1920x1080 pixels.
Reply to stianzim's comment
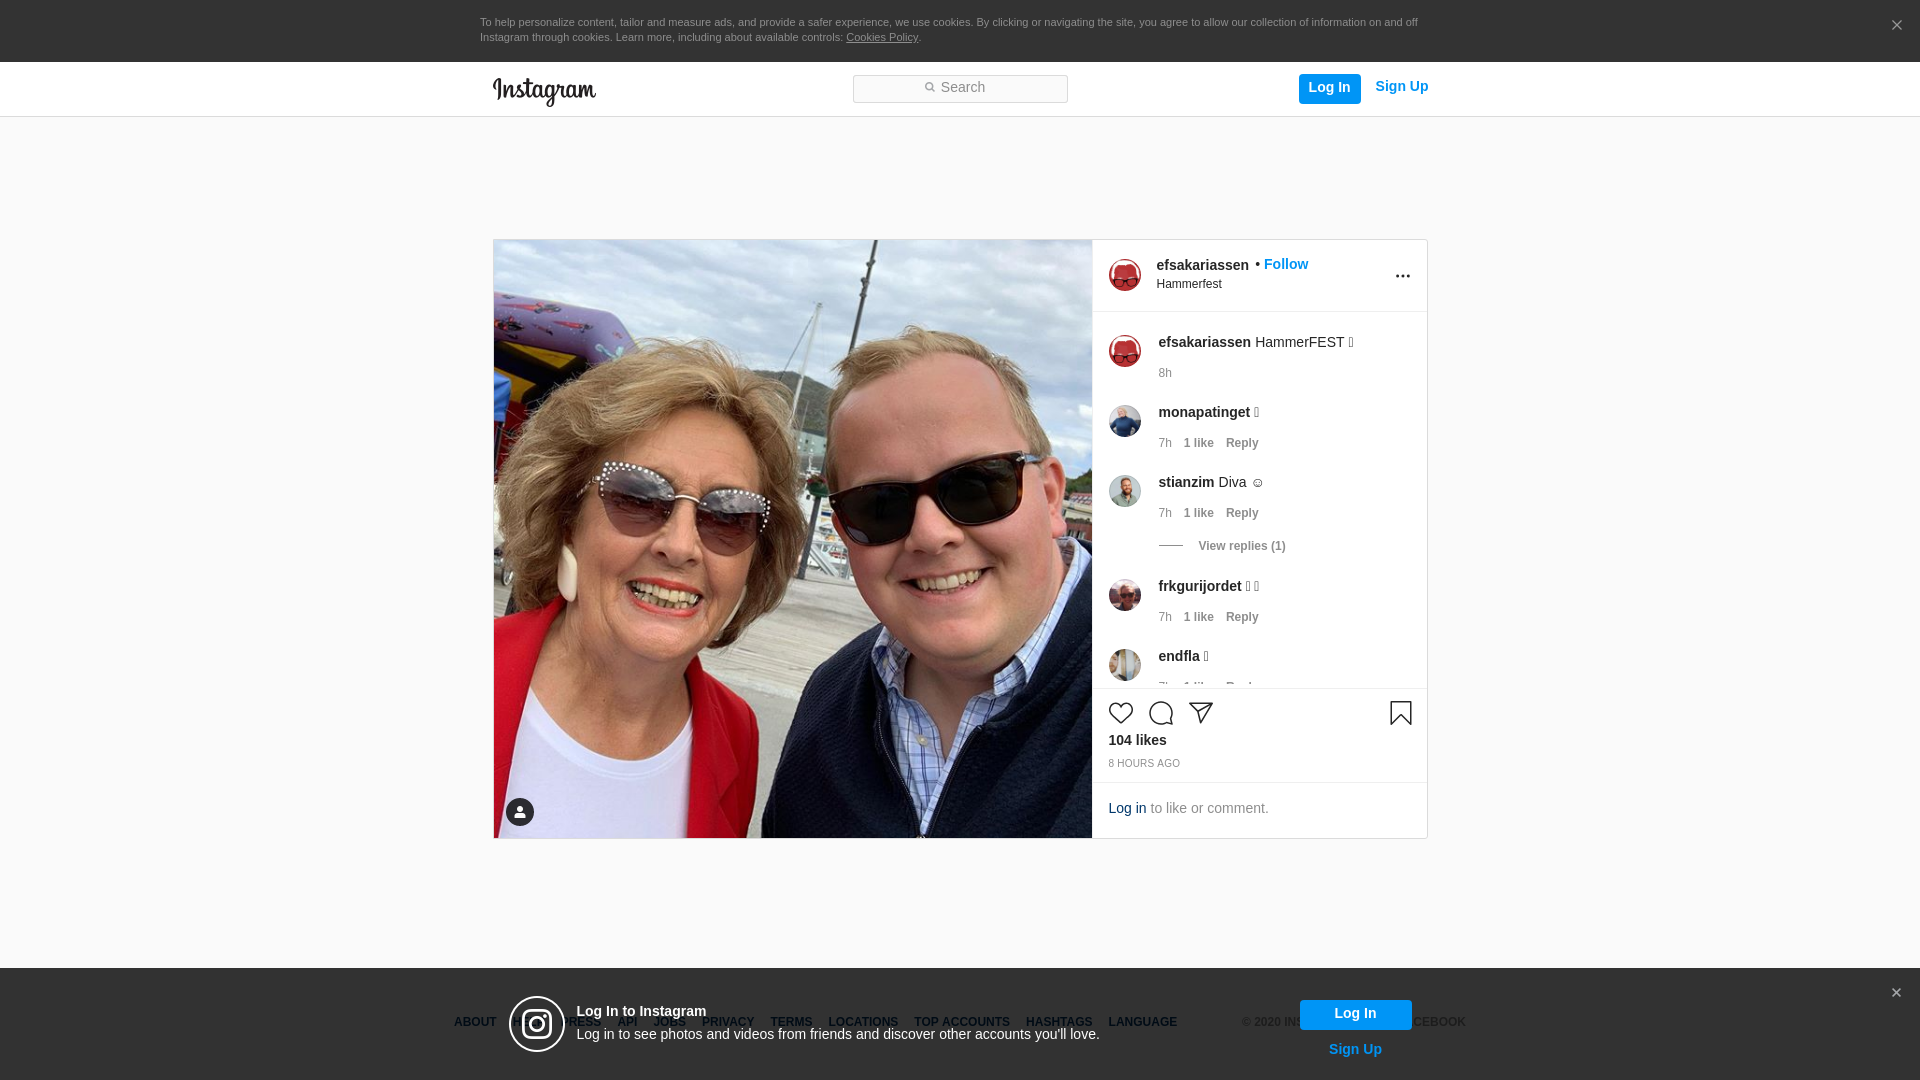(1241, 513)
